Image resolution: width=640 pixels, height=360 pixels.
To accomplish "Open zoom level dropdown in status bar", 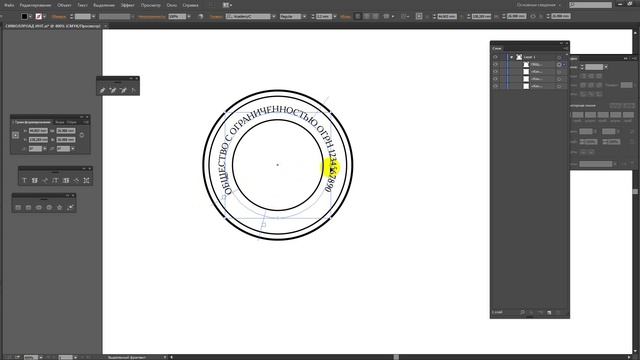I will tap(40, 357).
